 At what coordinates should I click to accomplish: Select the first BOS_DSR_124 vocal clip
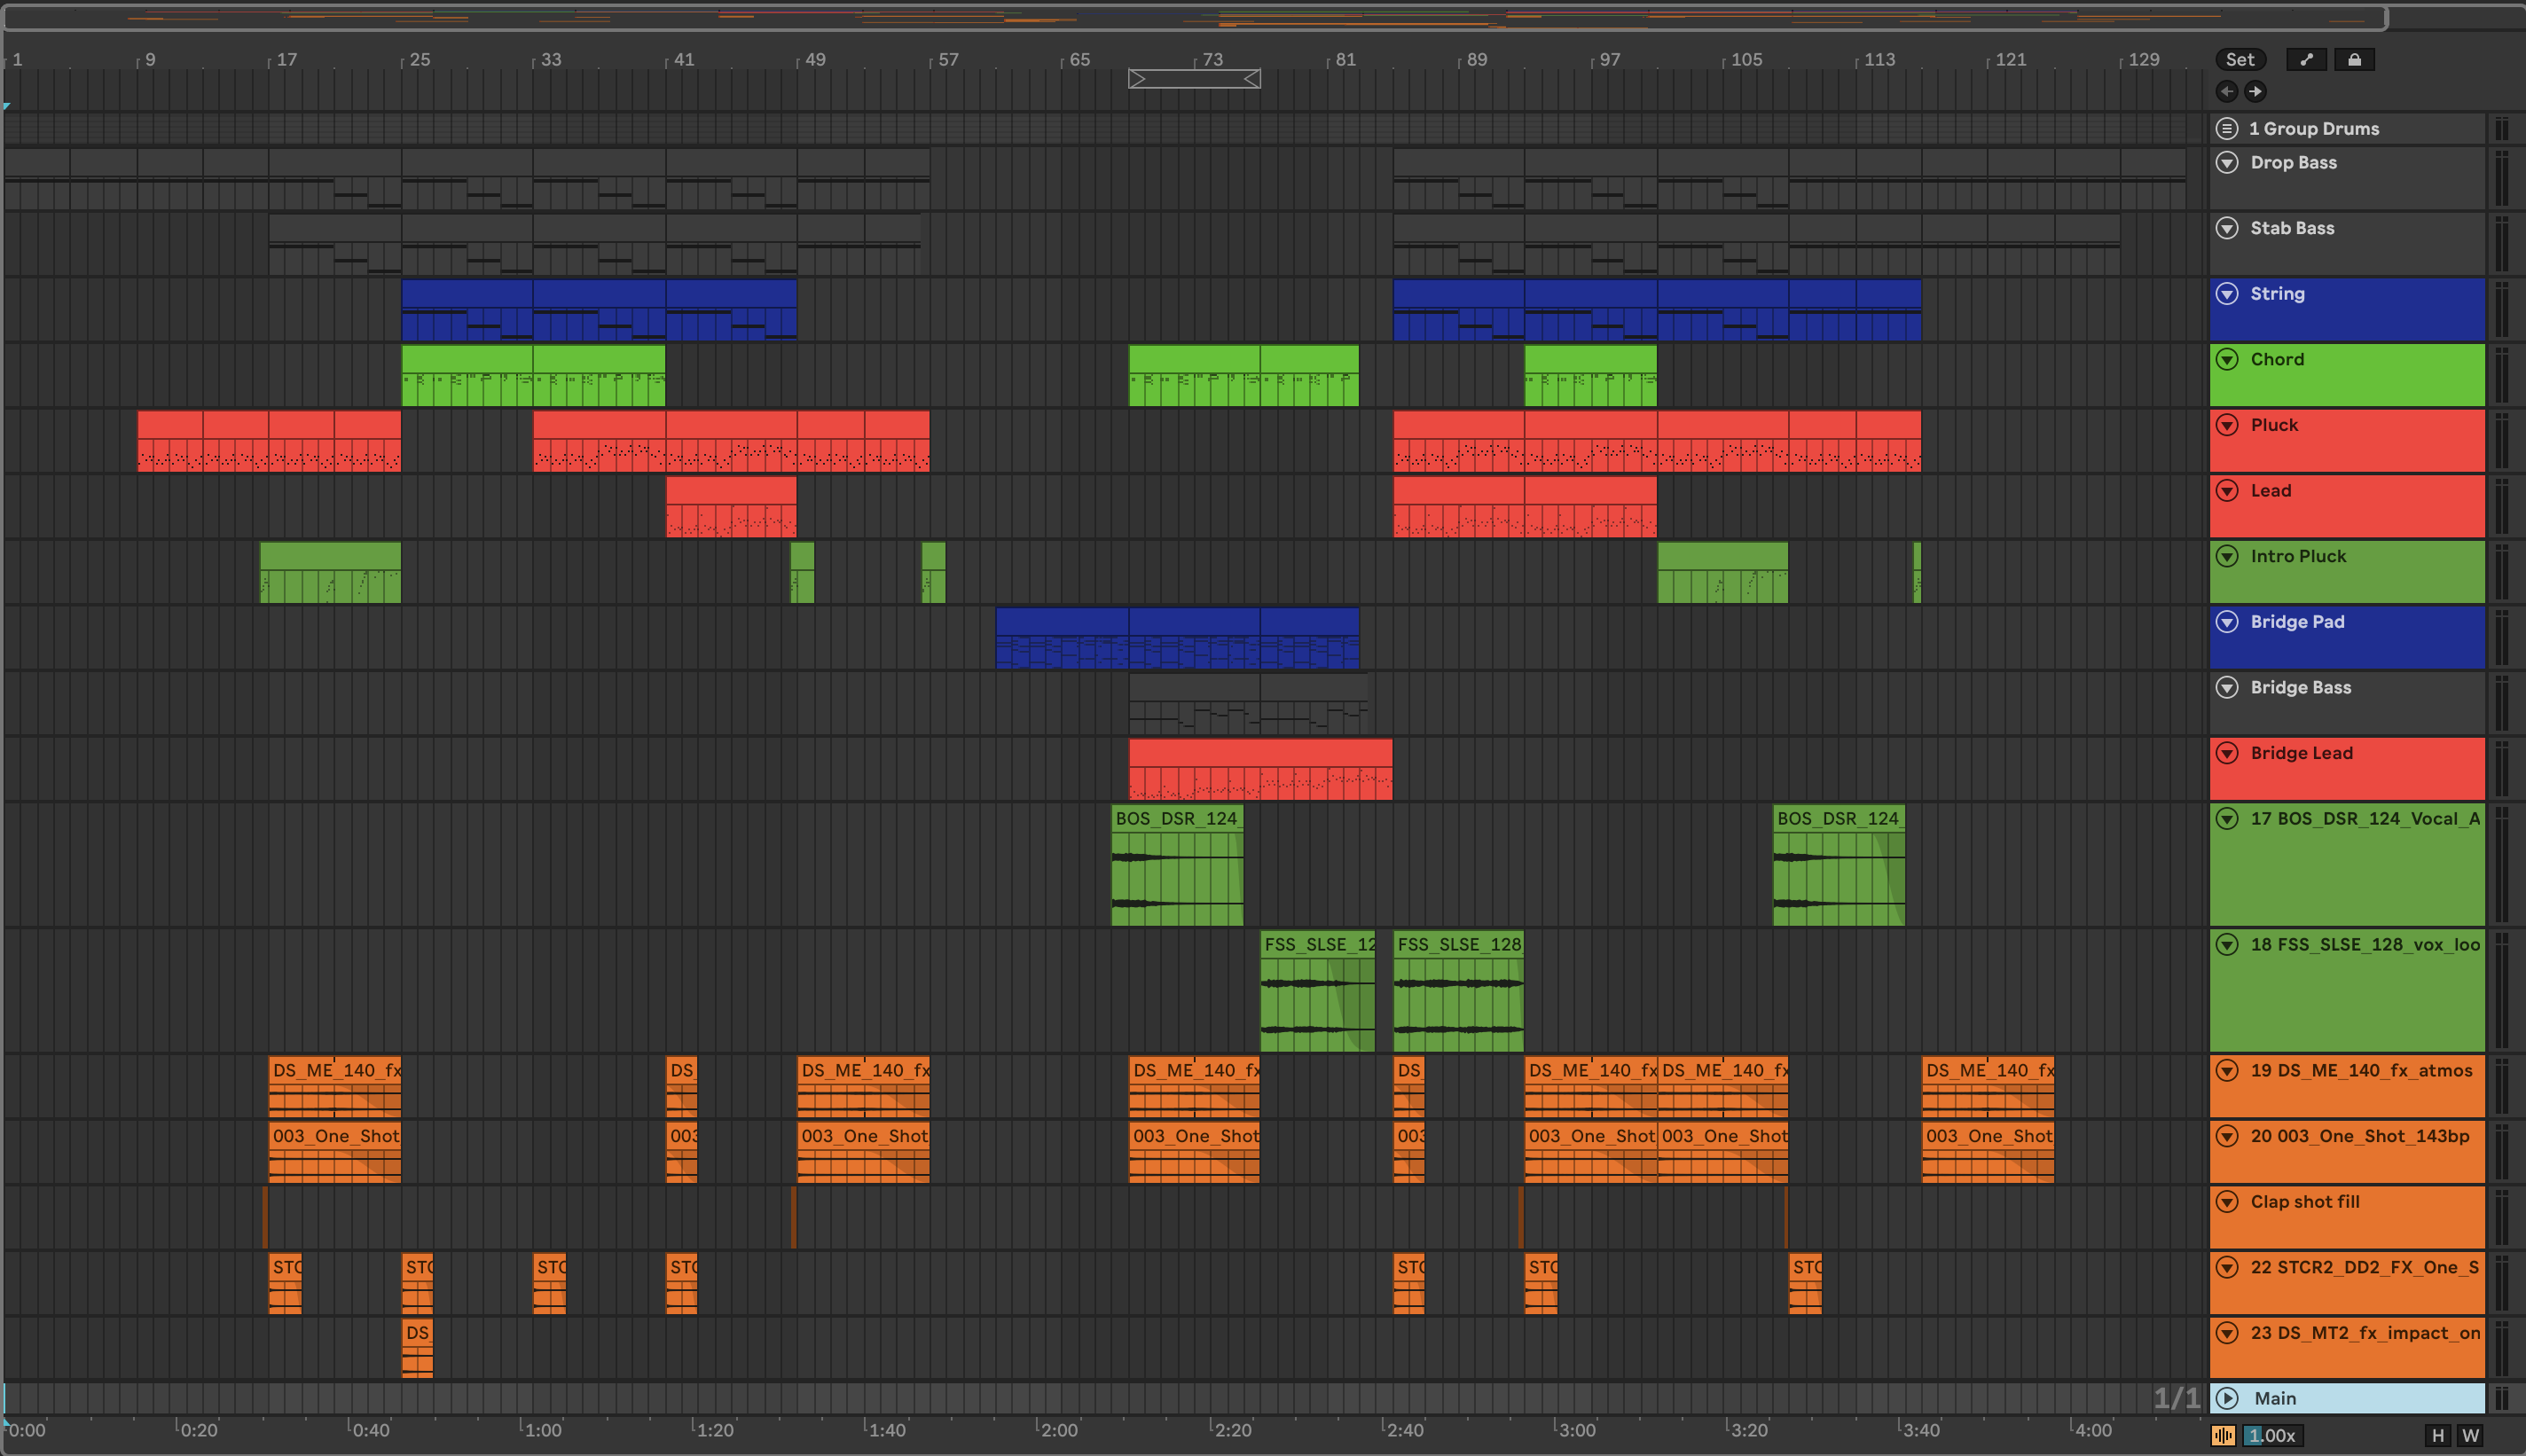click(x=1176, y=819)
